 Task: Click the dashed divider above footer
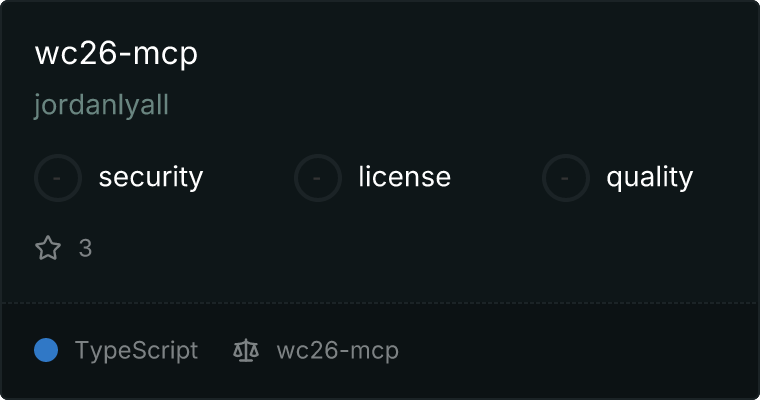[380, 303]
